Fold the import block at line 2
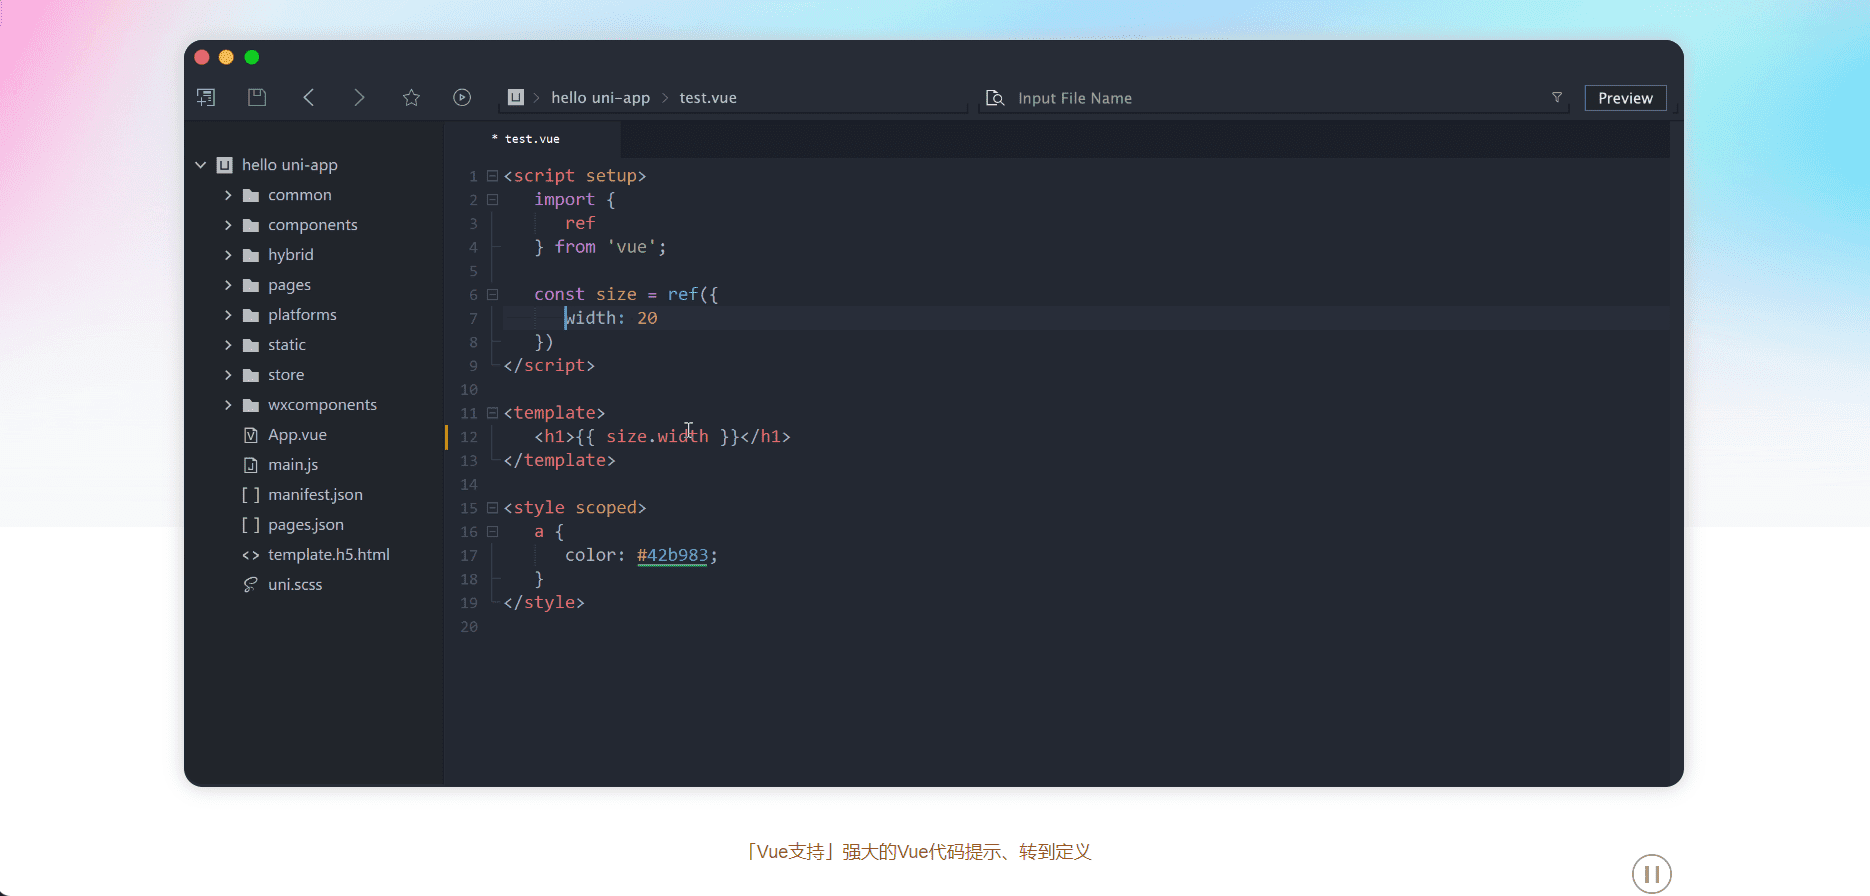Image resolution: width=1870 pixels, height=896 pixels. click(x=492, y=200)
